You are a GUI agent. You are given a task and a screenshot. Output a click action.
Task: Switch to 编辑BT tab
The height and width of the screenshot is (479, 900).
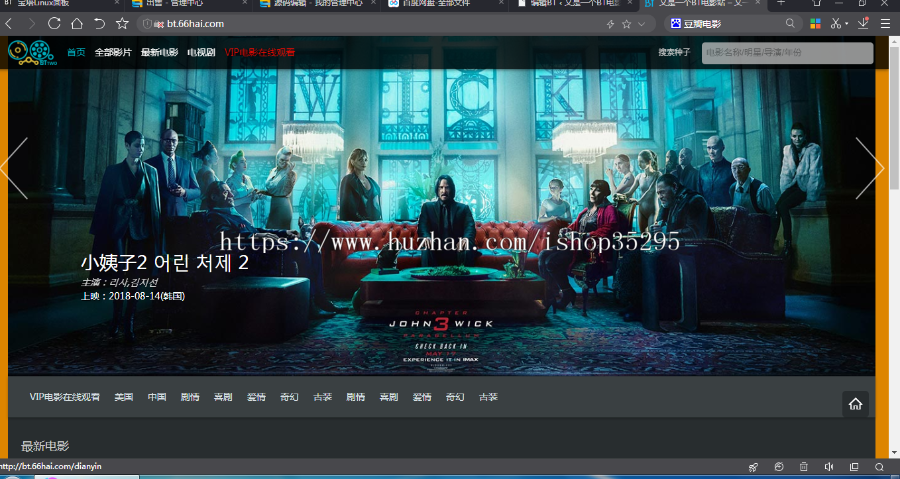tap(573, 3)
